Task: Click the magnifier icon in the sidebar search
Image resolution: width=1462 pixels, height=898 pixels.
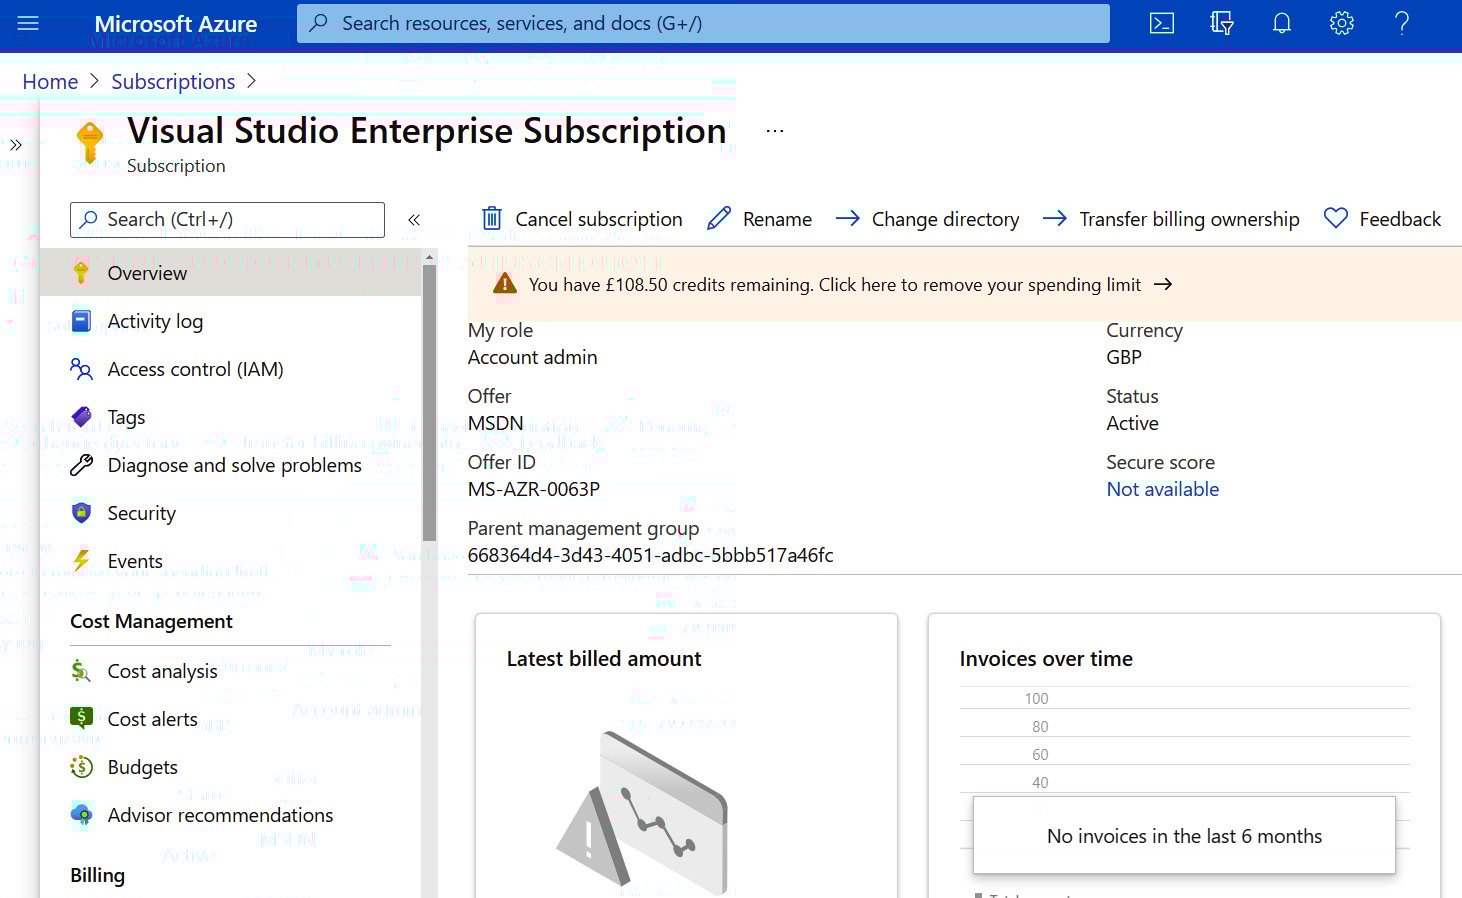Action: coord(89,219)
